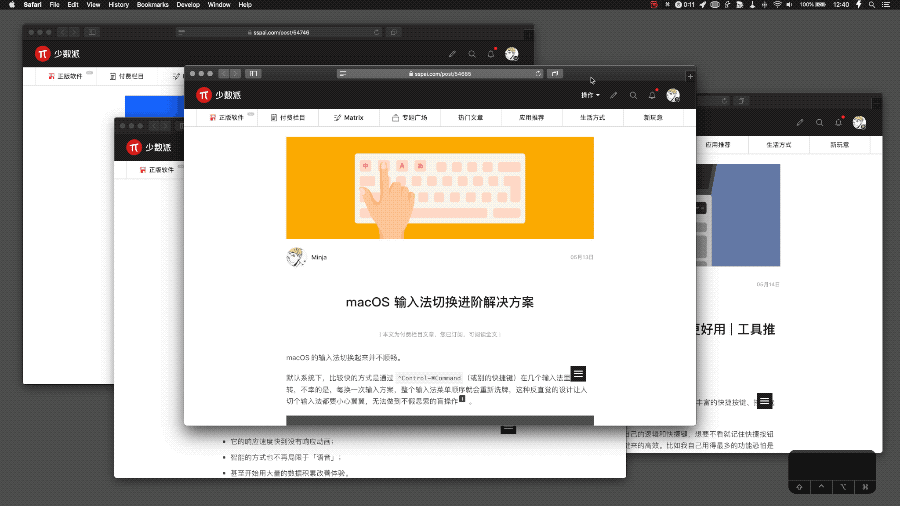
Task: Open the user avatar menu in front window
Action: pos(673,95)
